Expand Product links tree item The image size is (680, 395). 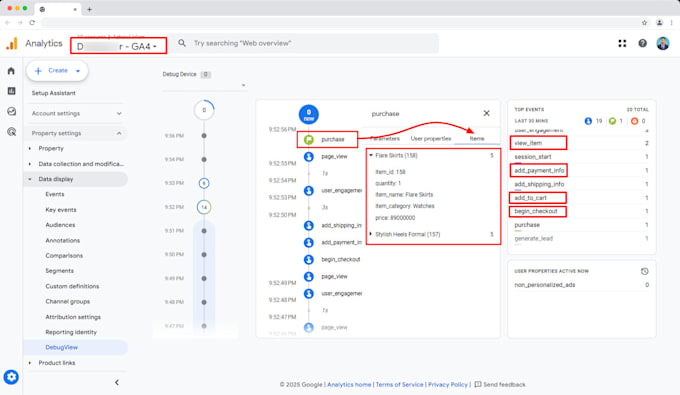29,363
